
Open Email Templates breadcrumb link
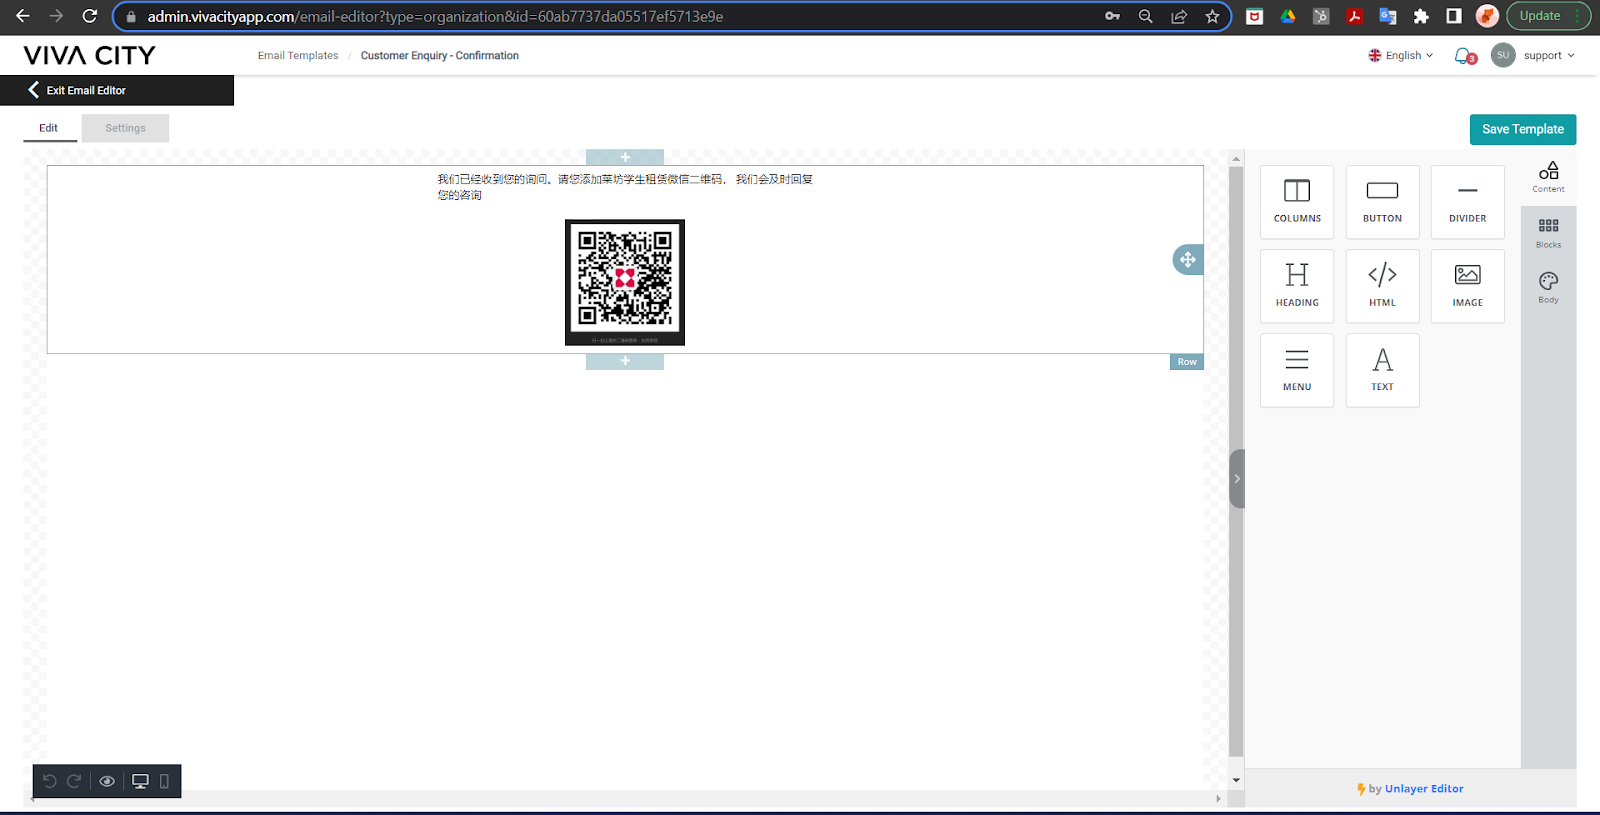(x=298, y=56)
